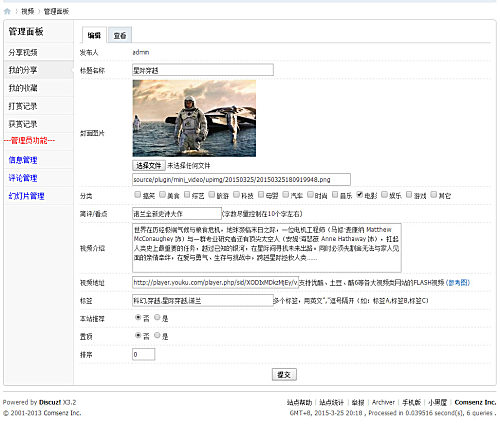The width and height of the screenshot is (500, 424).
Task: Click the home icon in the breadcrumb
Action: pos(7,11)
